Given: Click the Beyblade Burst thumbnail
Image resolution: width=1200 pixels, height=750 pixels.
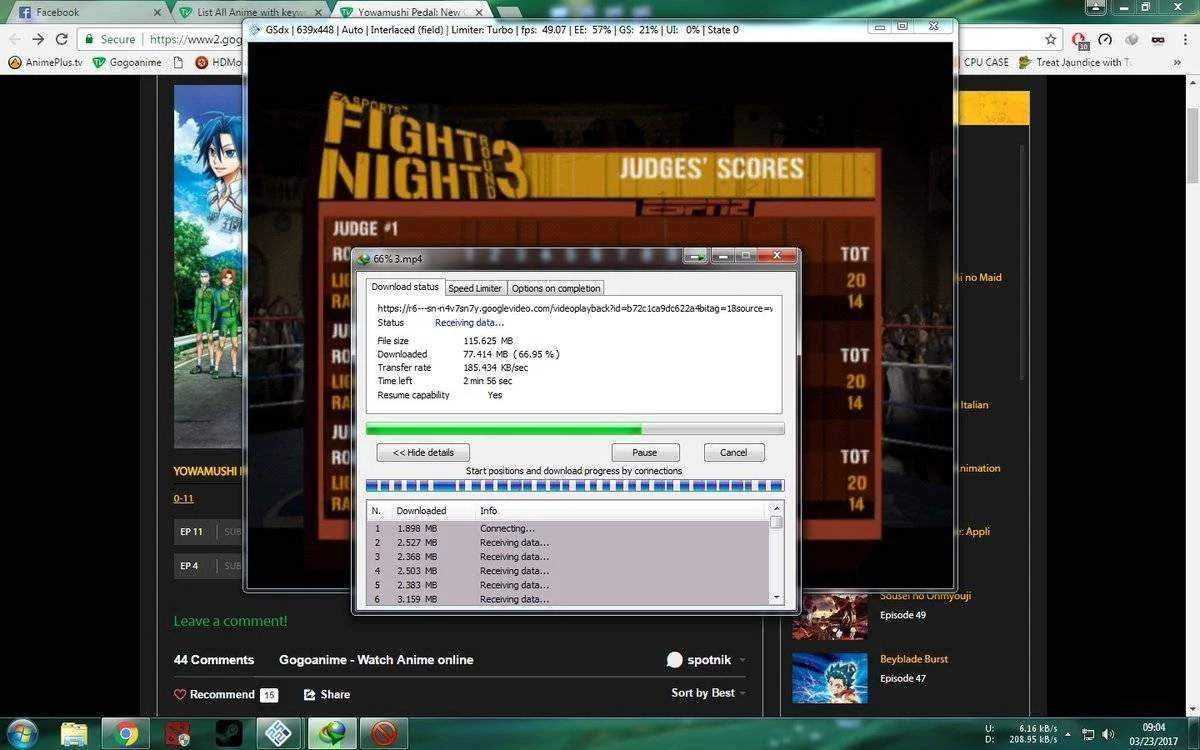Looking at the screenshot, I should [x=830, y=679].
